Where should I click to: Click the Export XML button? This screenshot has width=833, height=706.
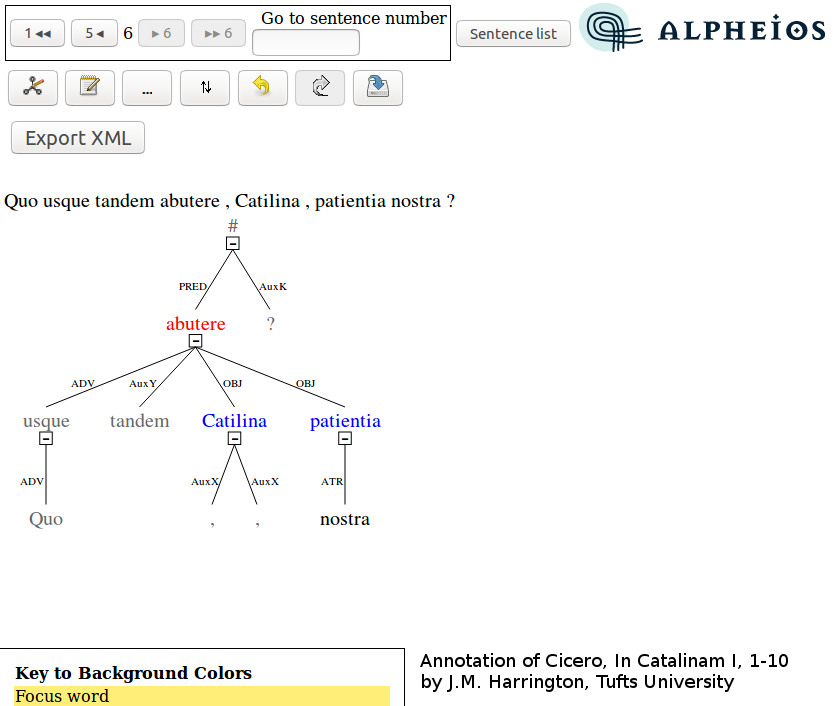coord(78,138)
